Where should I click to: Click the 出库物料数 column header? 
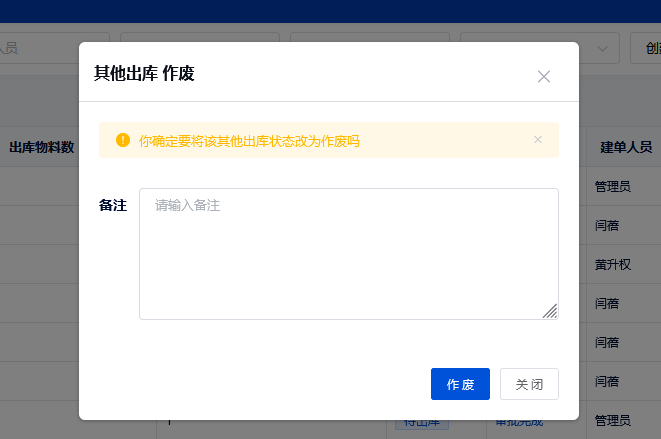[x=42, y=147]
